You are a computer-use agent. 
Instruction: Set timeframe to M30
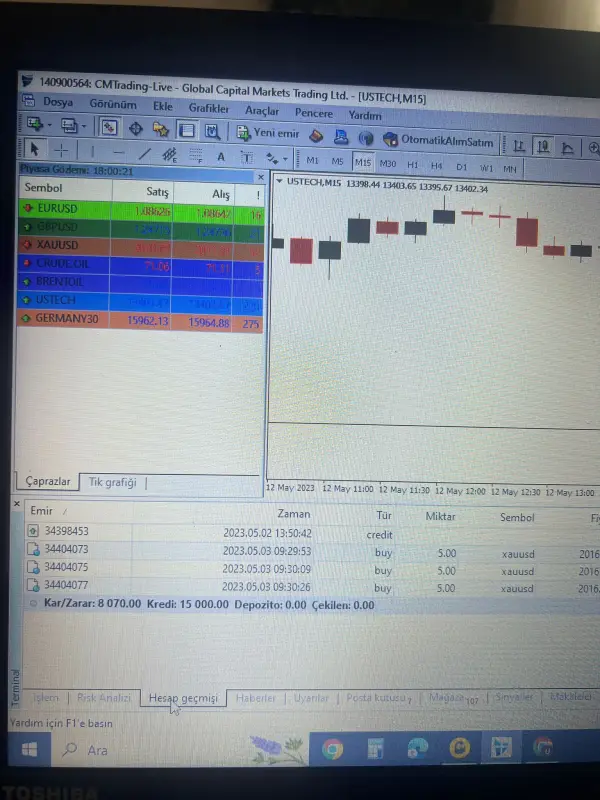[388, 163]
